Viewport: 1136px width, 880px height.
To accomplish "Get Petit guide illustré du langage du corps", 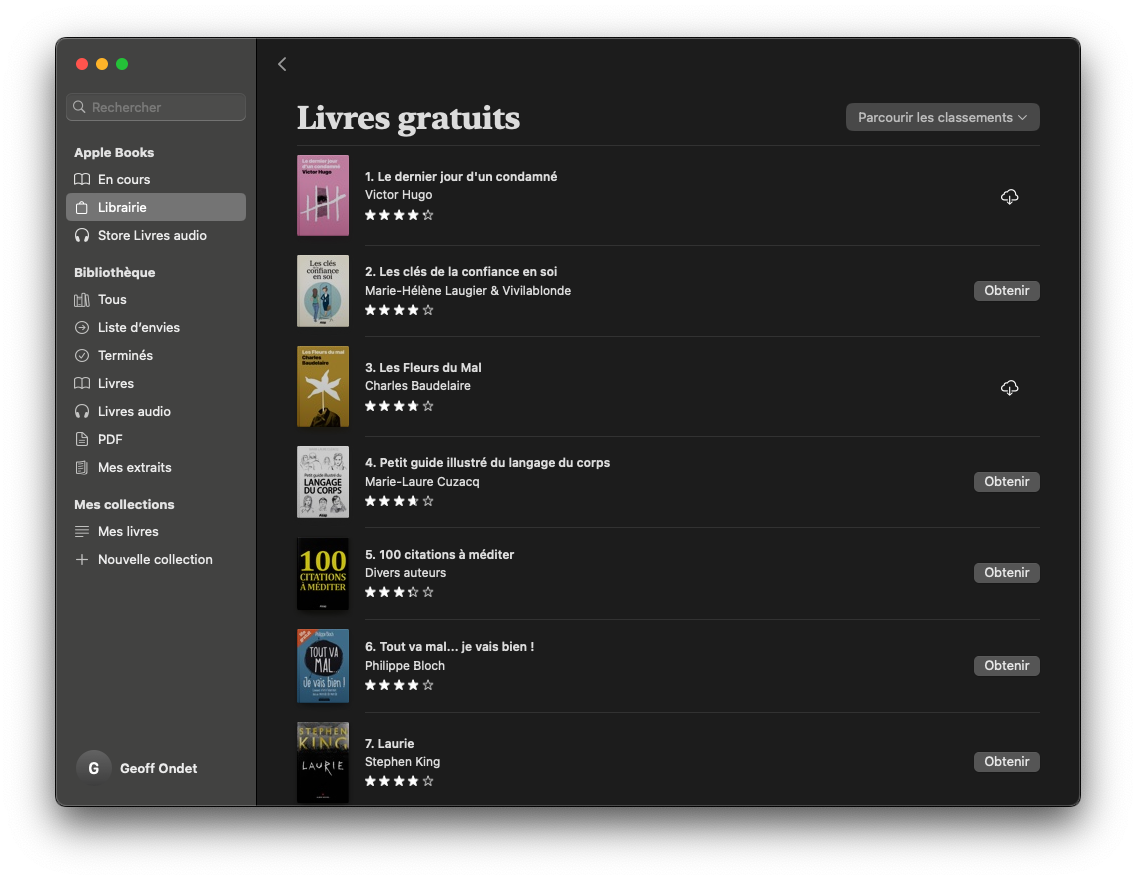I will click(x=1006, y=482).
